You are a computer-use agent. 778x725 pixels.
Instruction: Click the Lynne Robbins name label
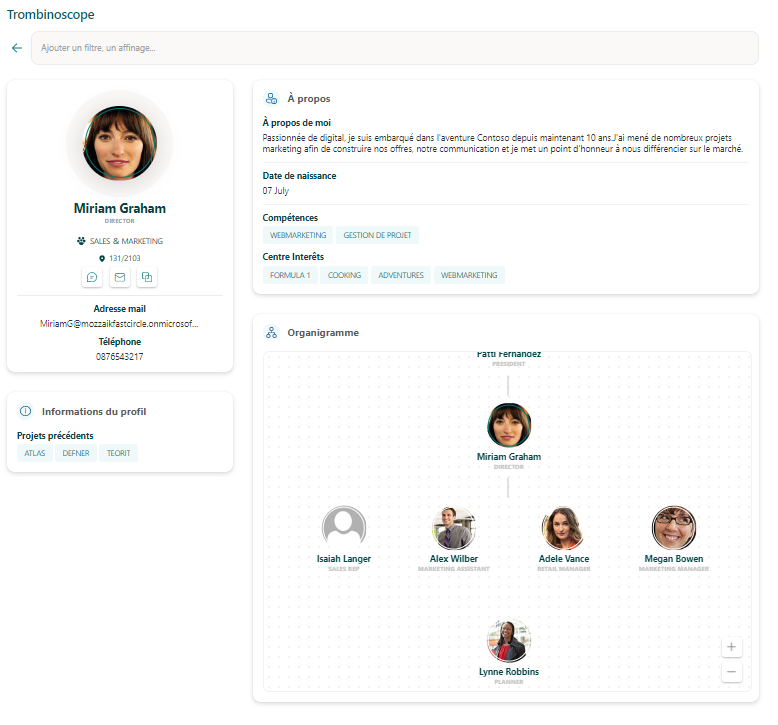pos(509,671)
